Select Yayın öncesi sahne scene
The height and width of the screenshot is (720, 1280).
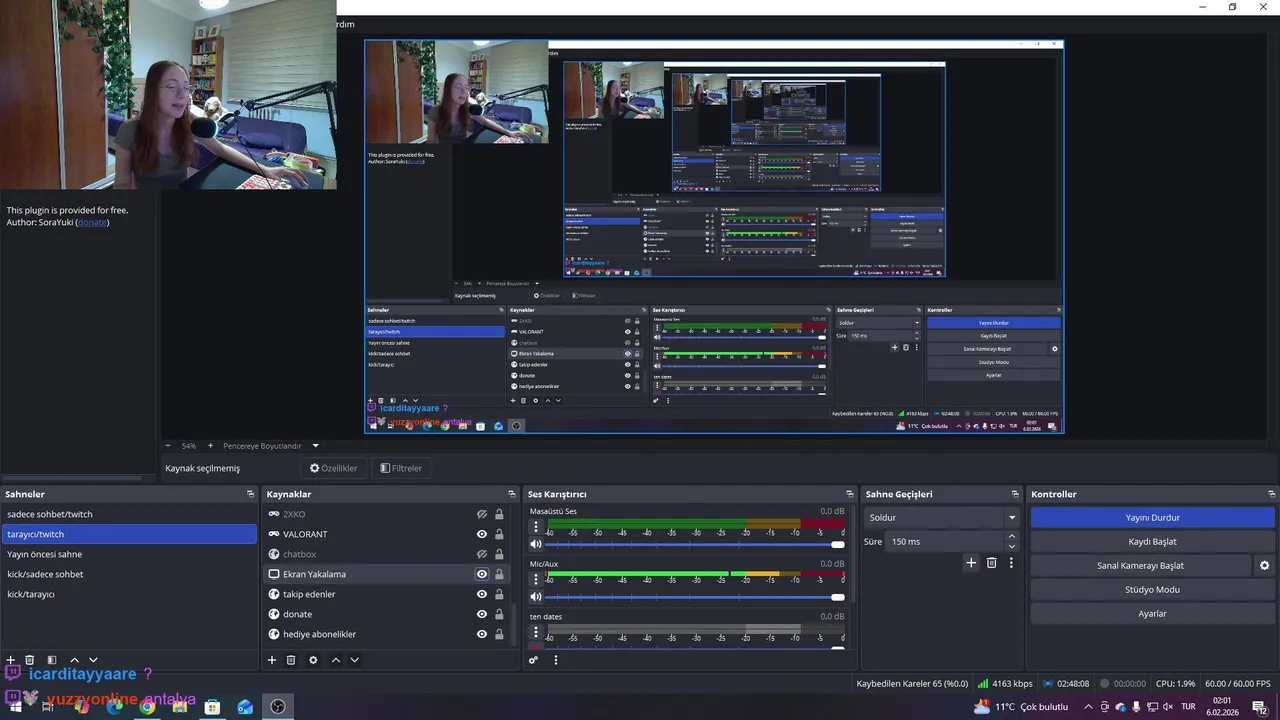point(129,554)
